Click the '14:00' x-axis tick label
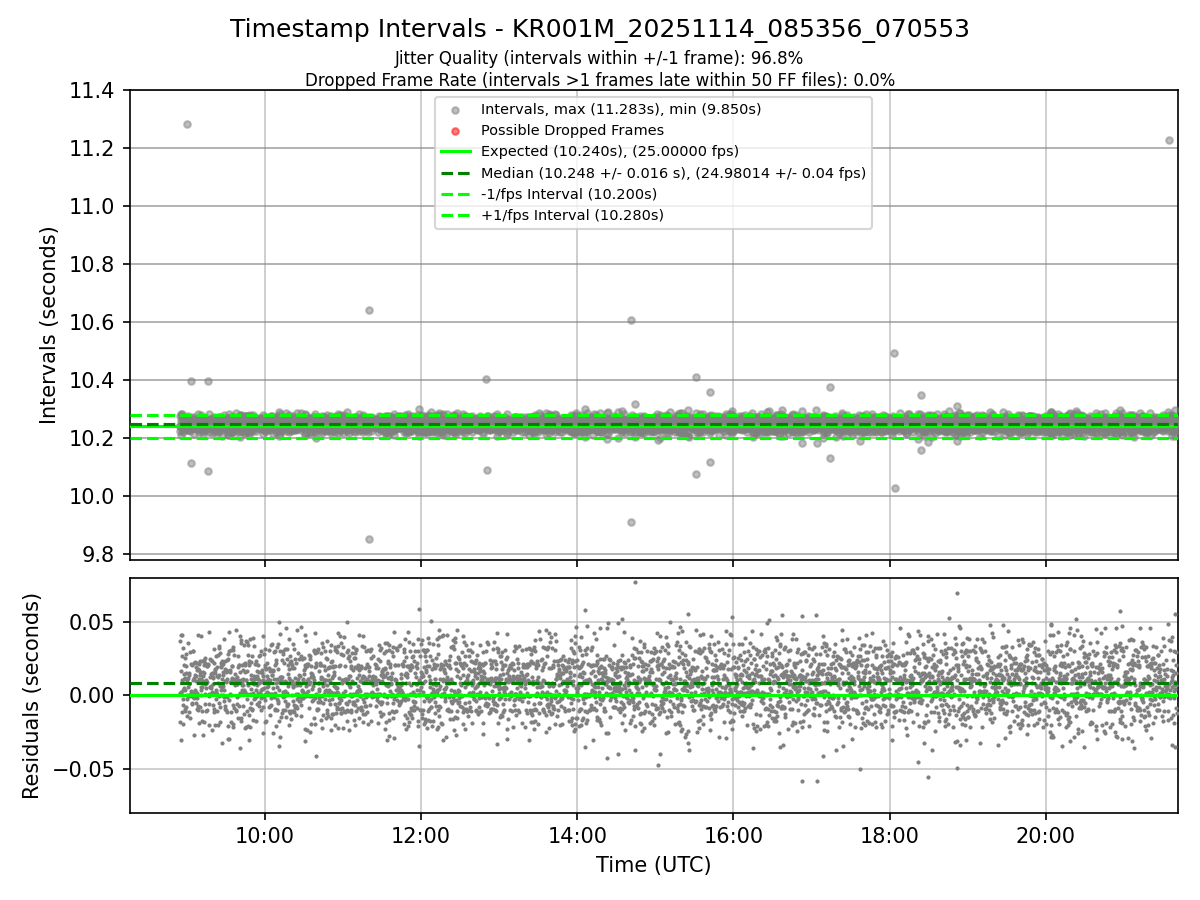The width and height of the screenshot is (1200, 900). 577,835
